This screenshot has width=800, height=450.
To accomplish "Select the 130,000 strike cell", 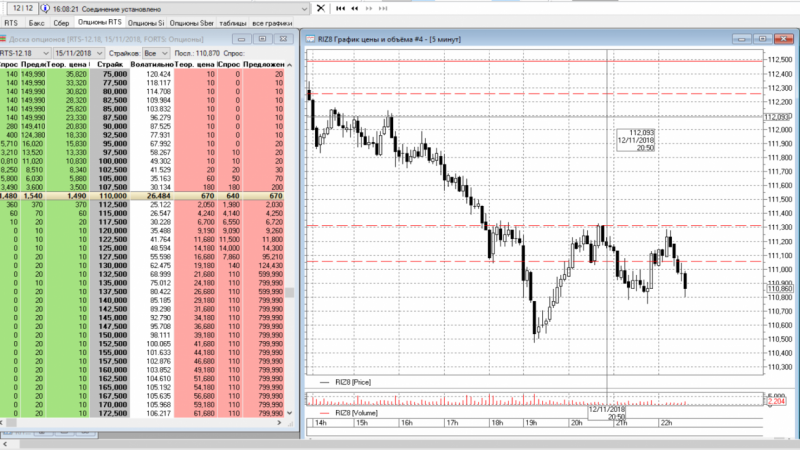I will (110, 265).
